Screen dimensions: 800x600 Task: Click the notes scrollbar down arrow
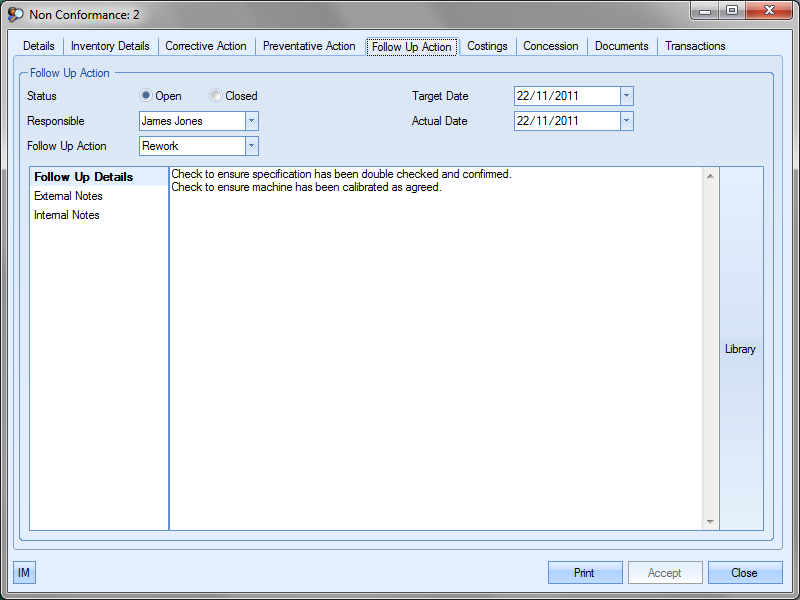(710, 521)
